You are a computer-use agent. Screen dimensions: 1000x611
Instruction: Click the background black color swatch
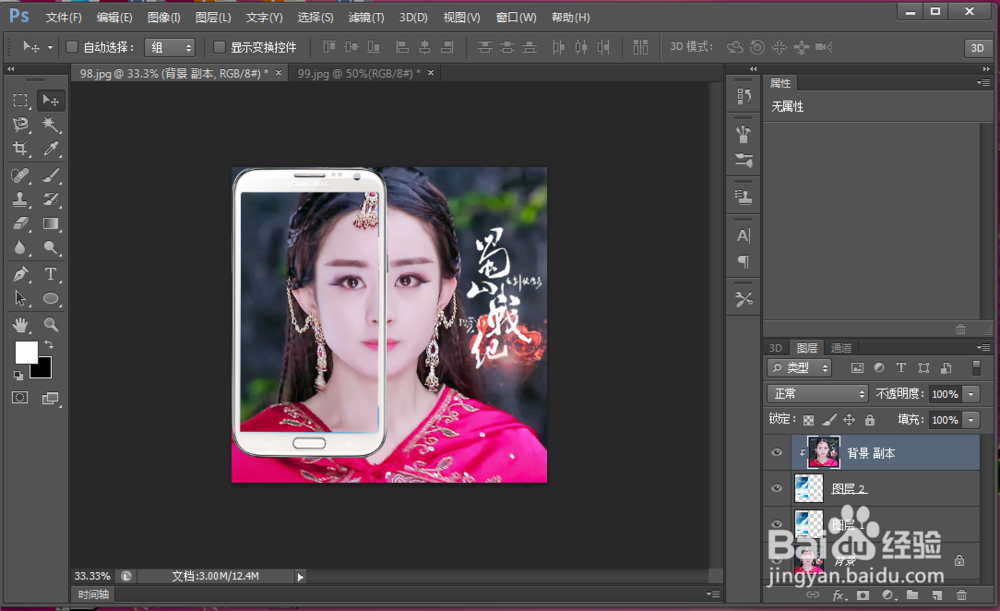44,370
